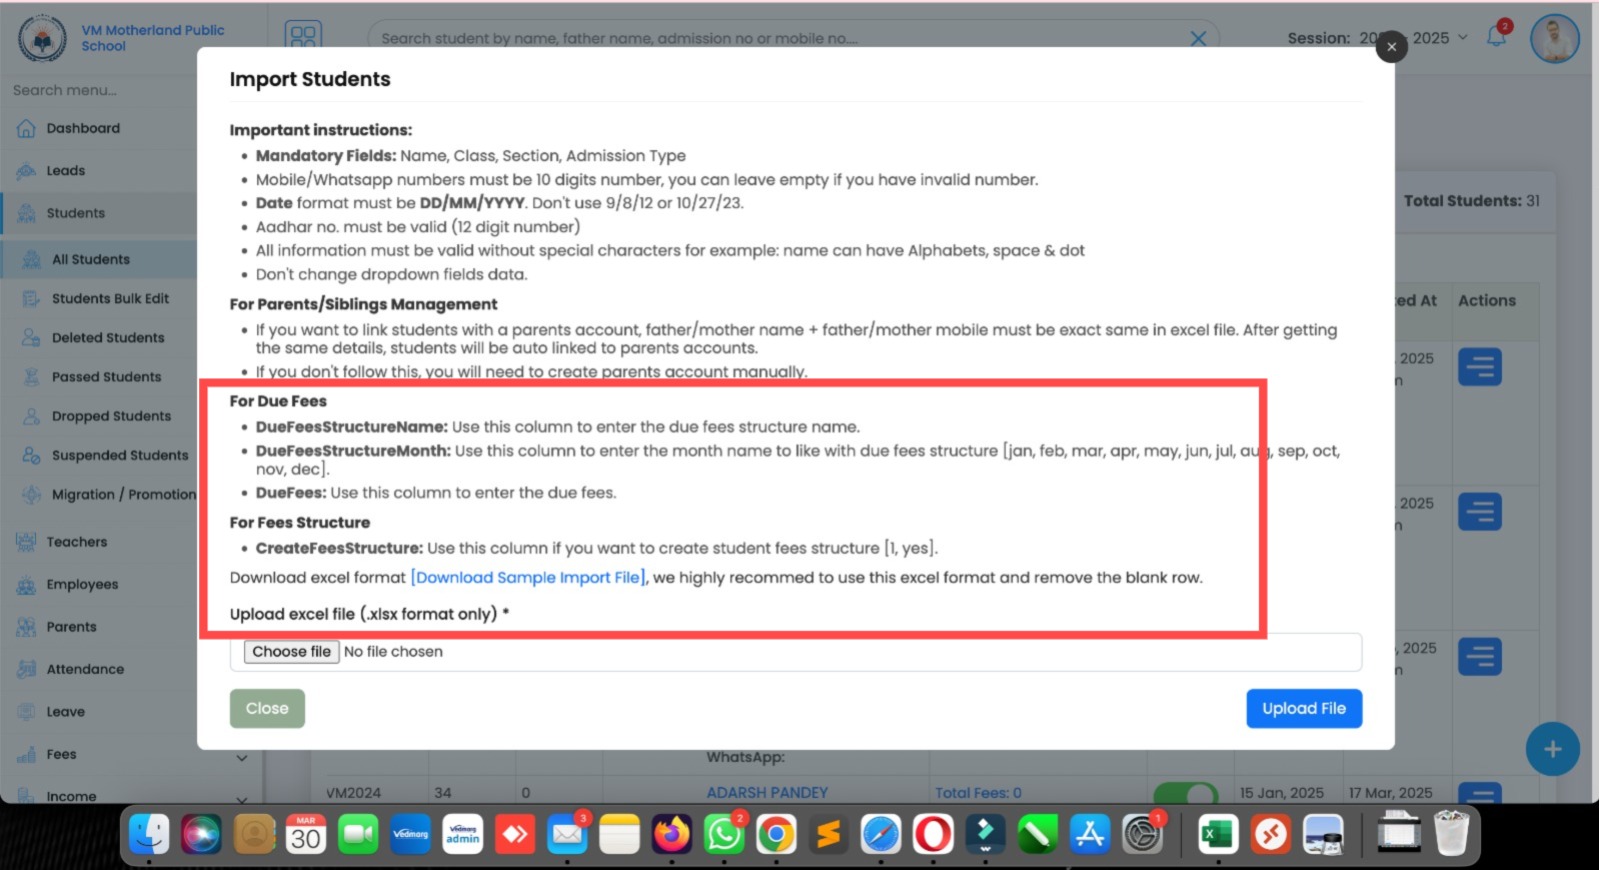Open FaceTime from the dock
The height and width of the screenshot is (870, 1599).
click(x=357, y=834)
